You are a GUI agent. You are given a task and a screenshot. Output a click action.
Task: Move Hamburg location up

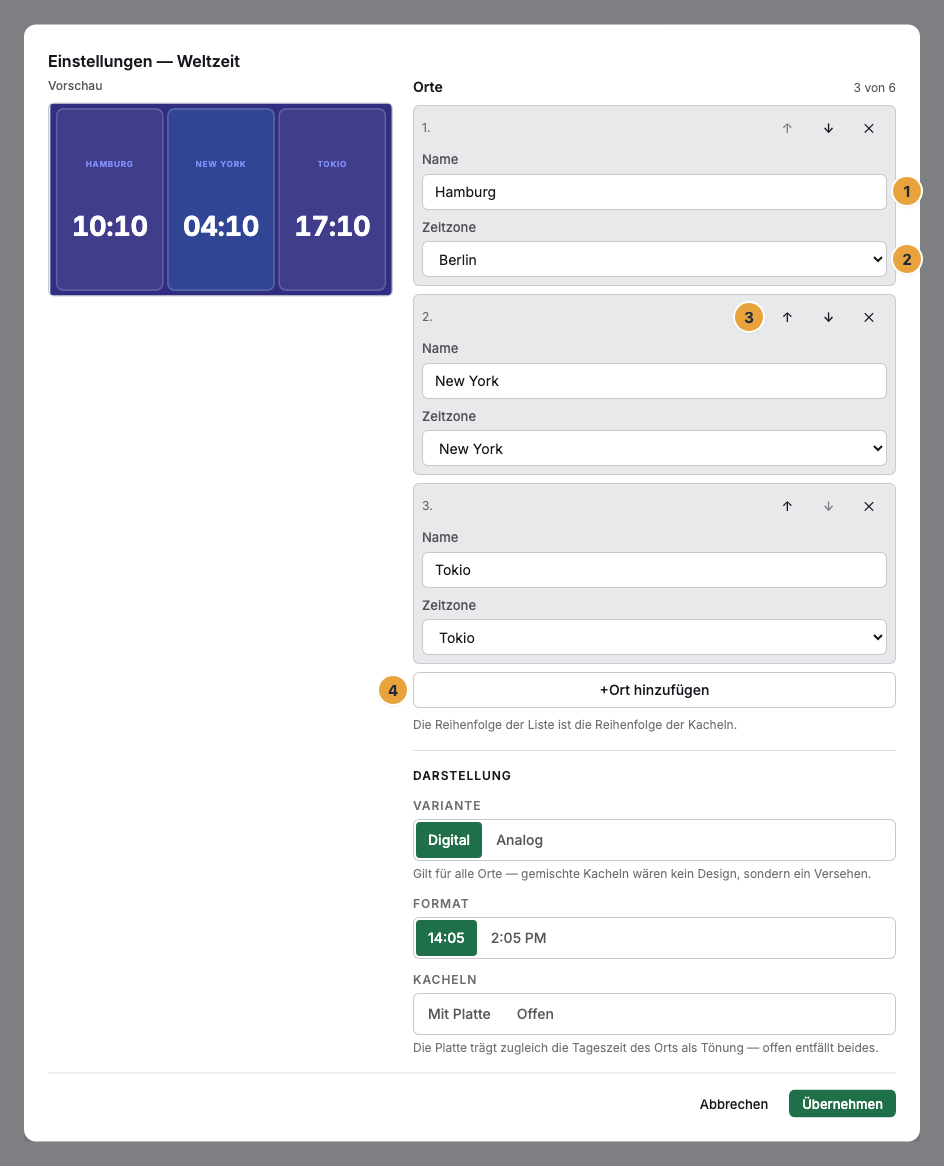787,129
